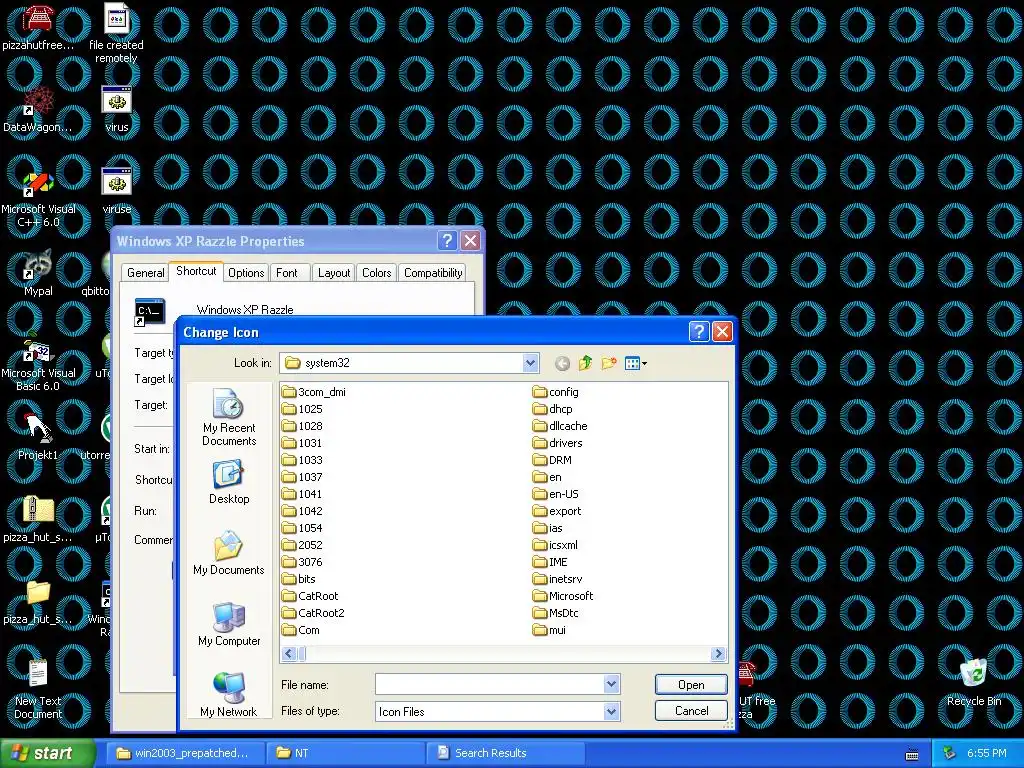The height and width of the screenshot is (768, 1024).
Task: Select the inetsrv folder
Action: click(558, 579)
